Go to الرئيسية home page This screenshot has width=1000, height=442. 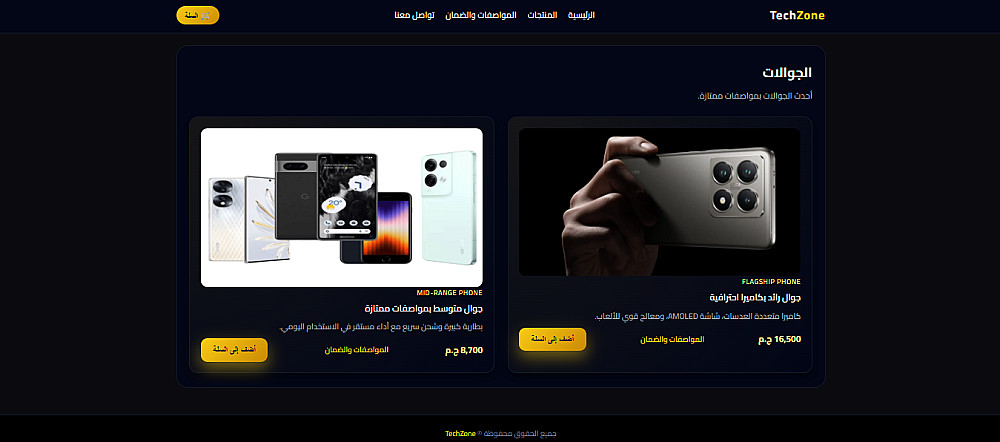(x=581, y=15)
